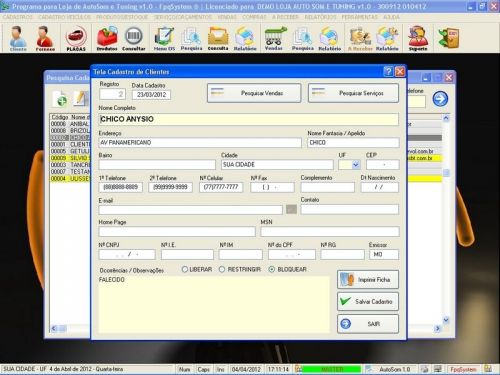Click the left arrow of Pesquisa horizontal scrollbar
The image size is (500, 375).
point(54,328)
